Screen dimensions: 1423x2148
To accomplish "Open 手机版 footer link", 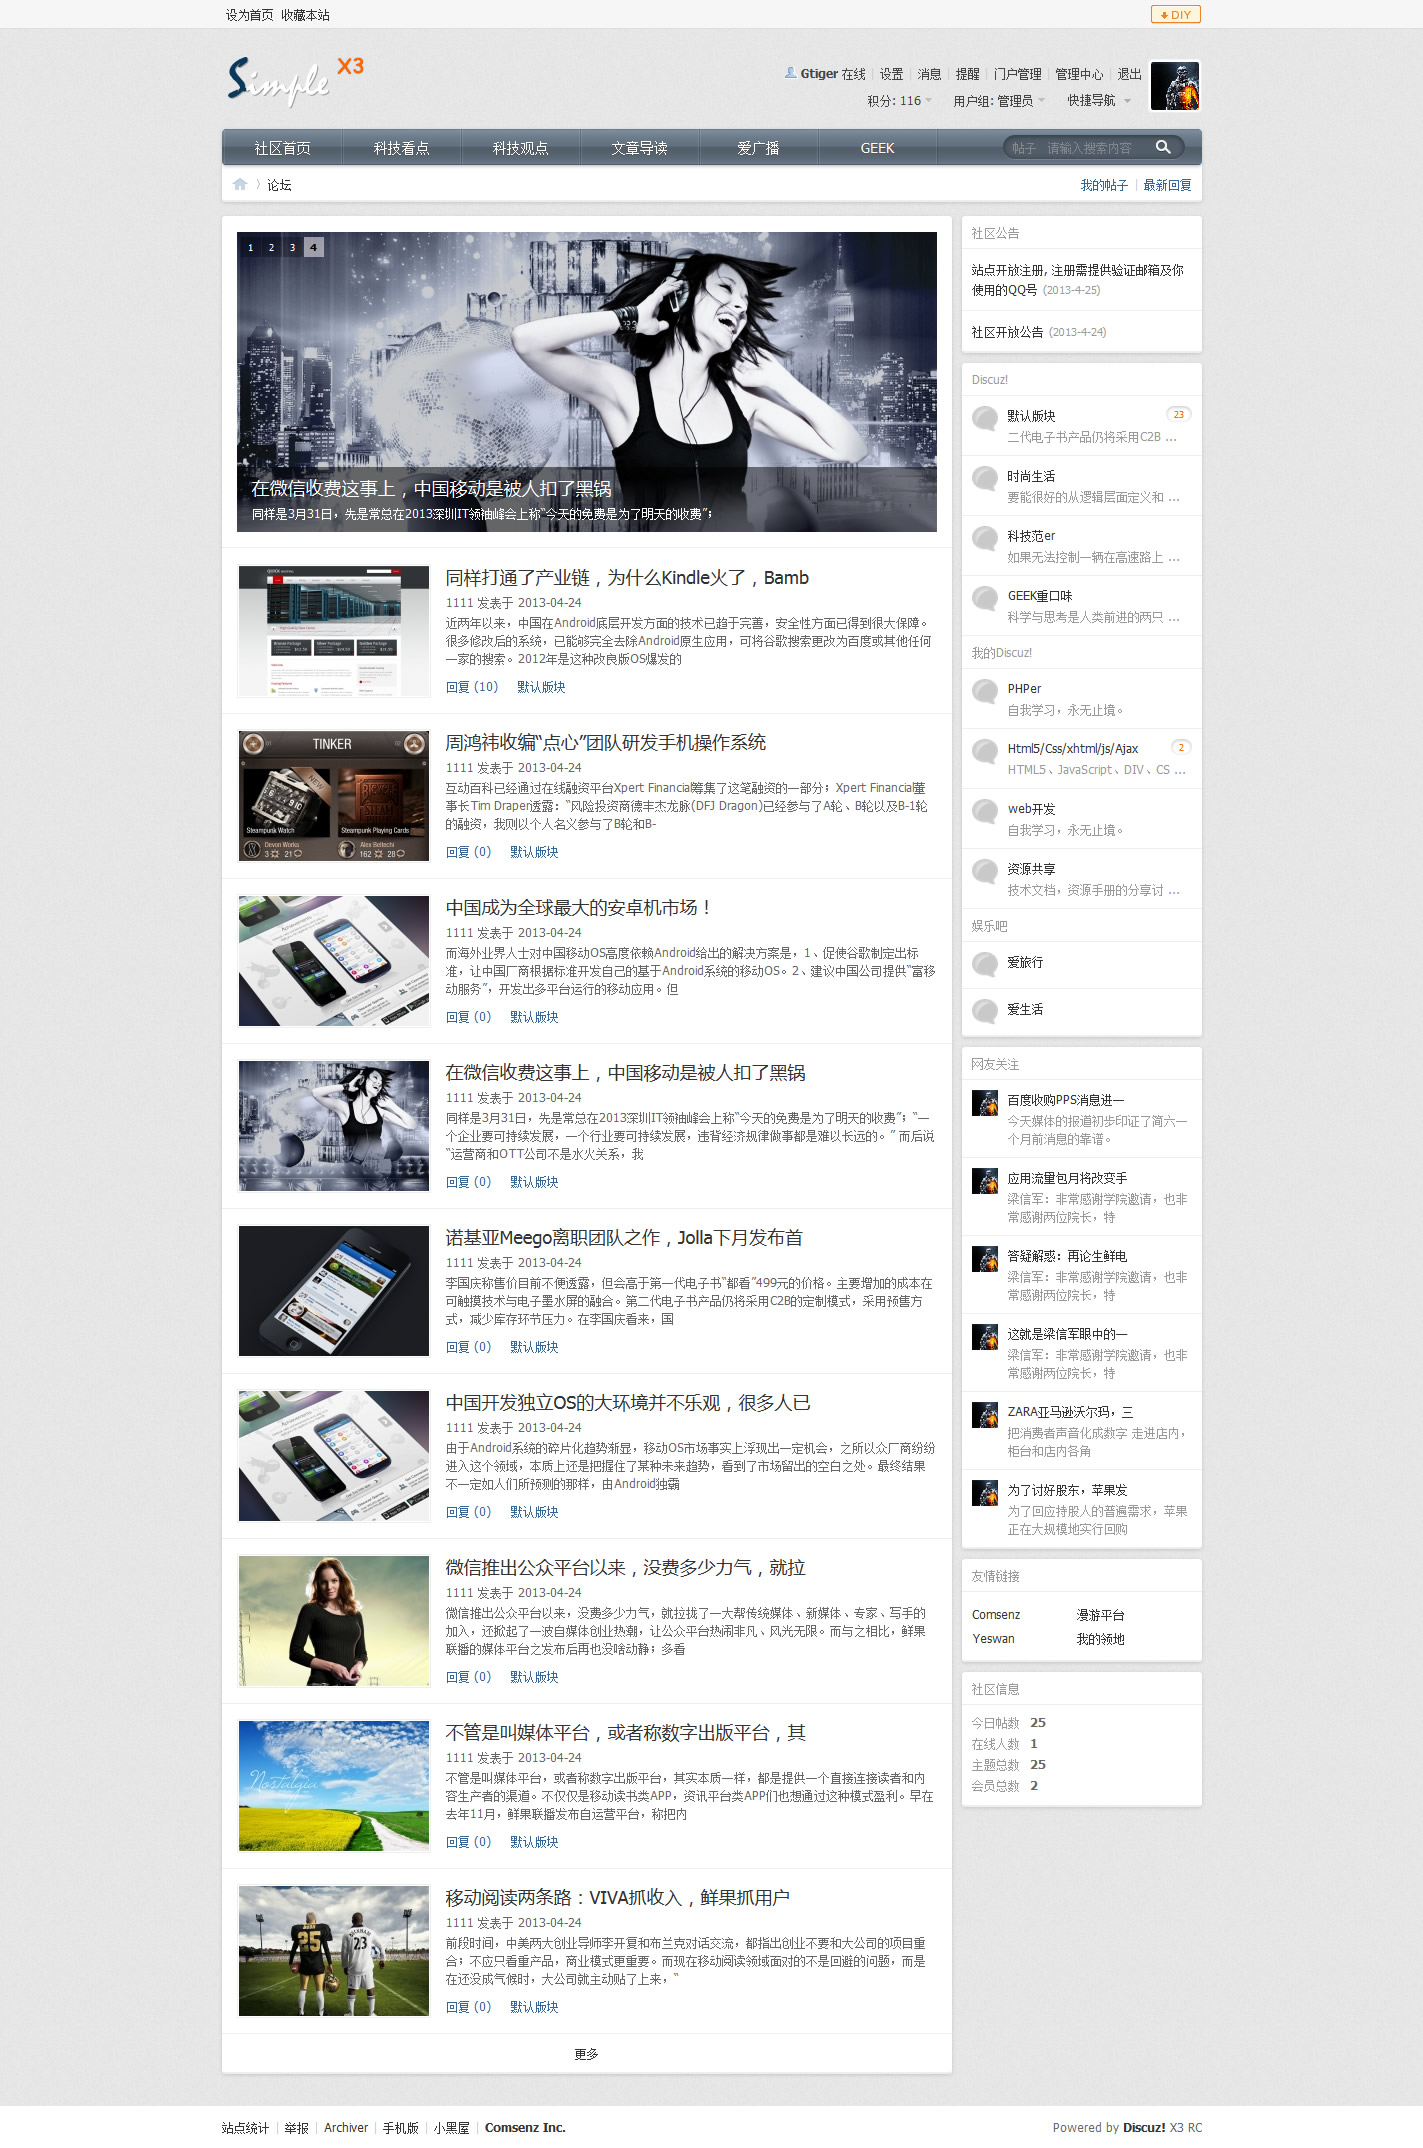I will click(400, 2128).
